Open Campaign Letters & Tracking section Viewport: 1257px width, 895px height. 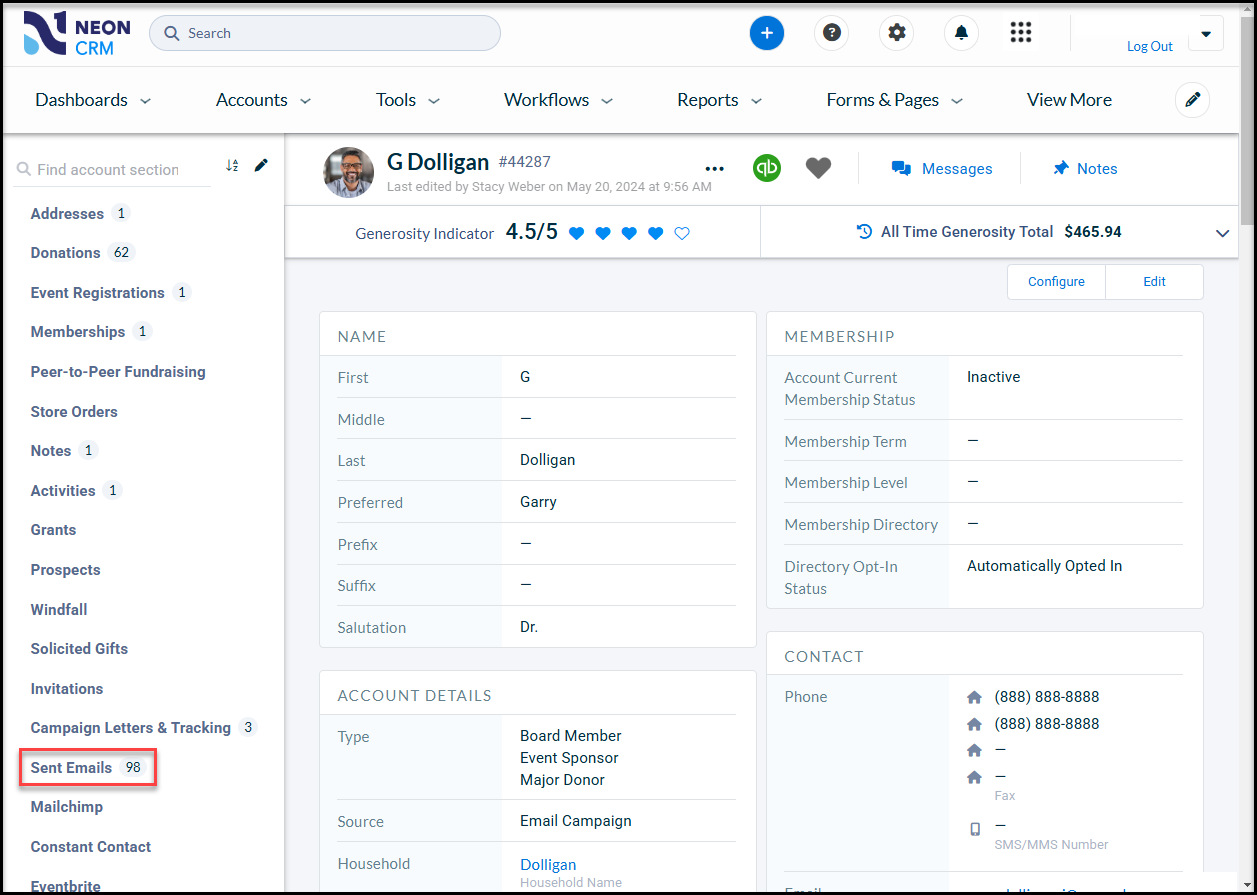(131, 728)
